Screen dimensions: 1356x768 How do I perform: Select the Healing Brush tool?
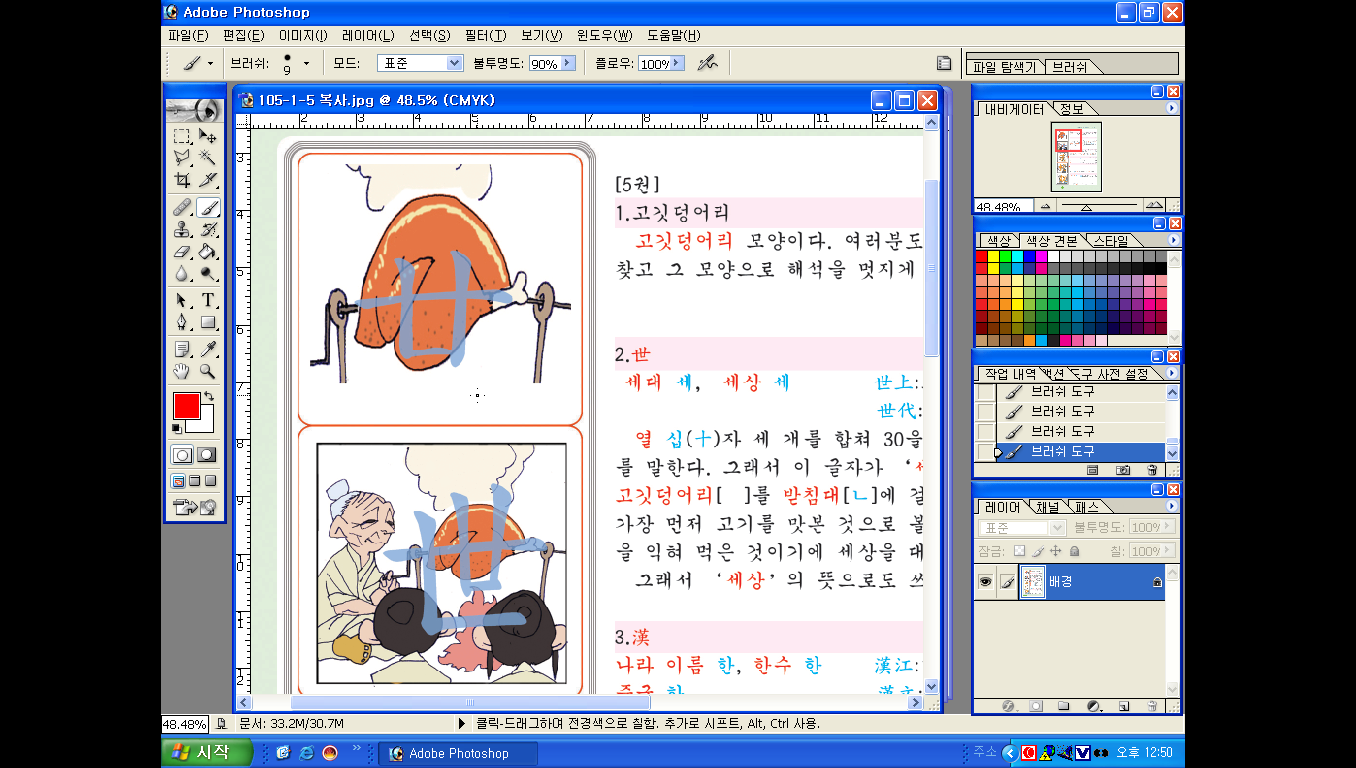point(182,208)
